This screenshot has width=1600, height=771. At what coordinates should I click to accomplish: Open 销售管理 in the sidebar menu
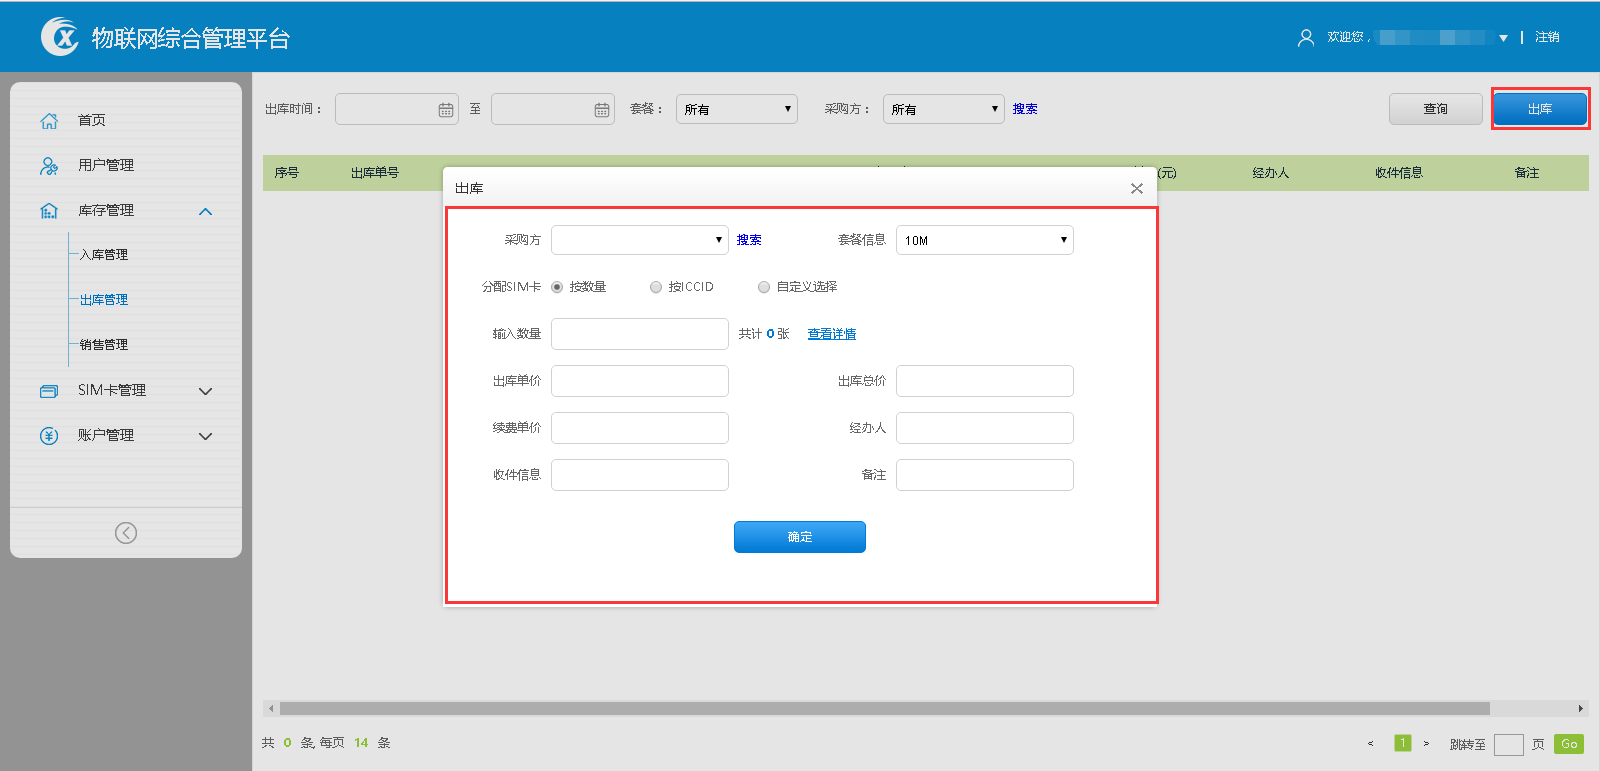[x=104, y=345]
